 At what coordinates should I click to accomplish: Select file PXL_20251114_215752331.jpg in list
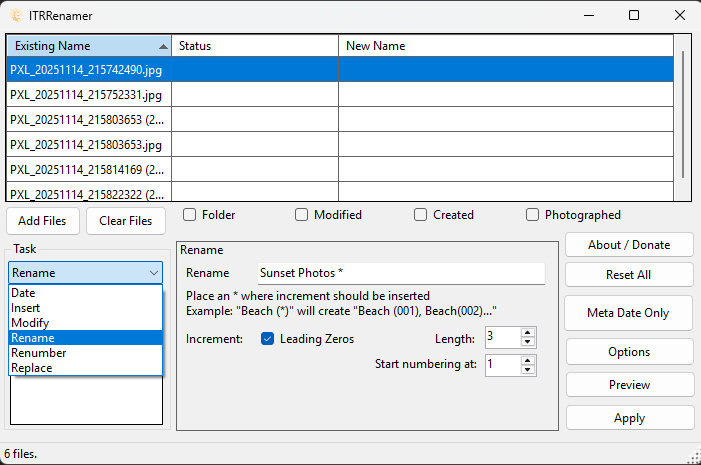(88, 94)
